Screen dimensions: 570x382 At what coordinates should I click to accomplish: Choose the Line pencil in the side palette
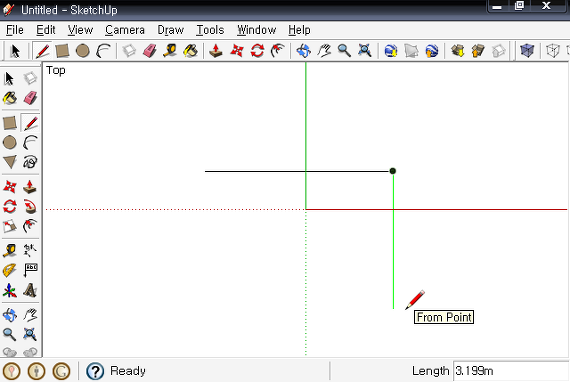pyautogui.click(x=30, y=123)
